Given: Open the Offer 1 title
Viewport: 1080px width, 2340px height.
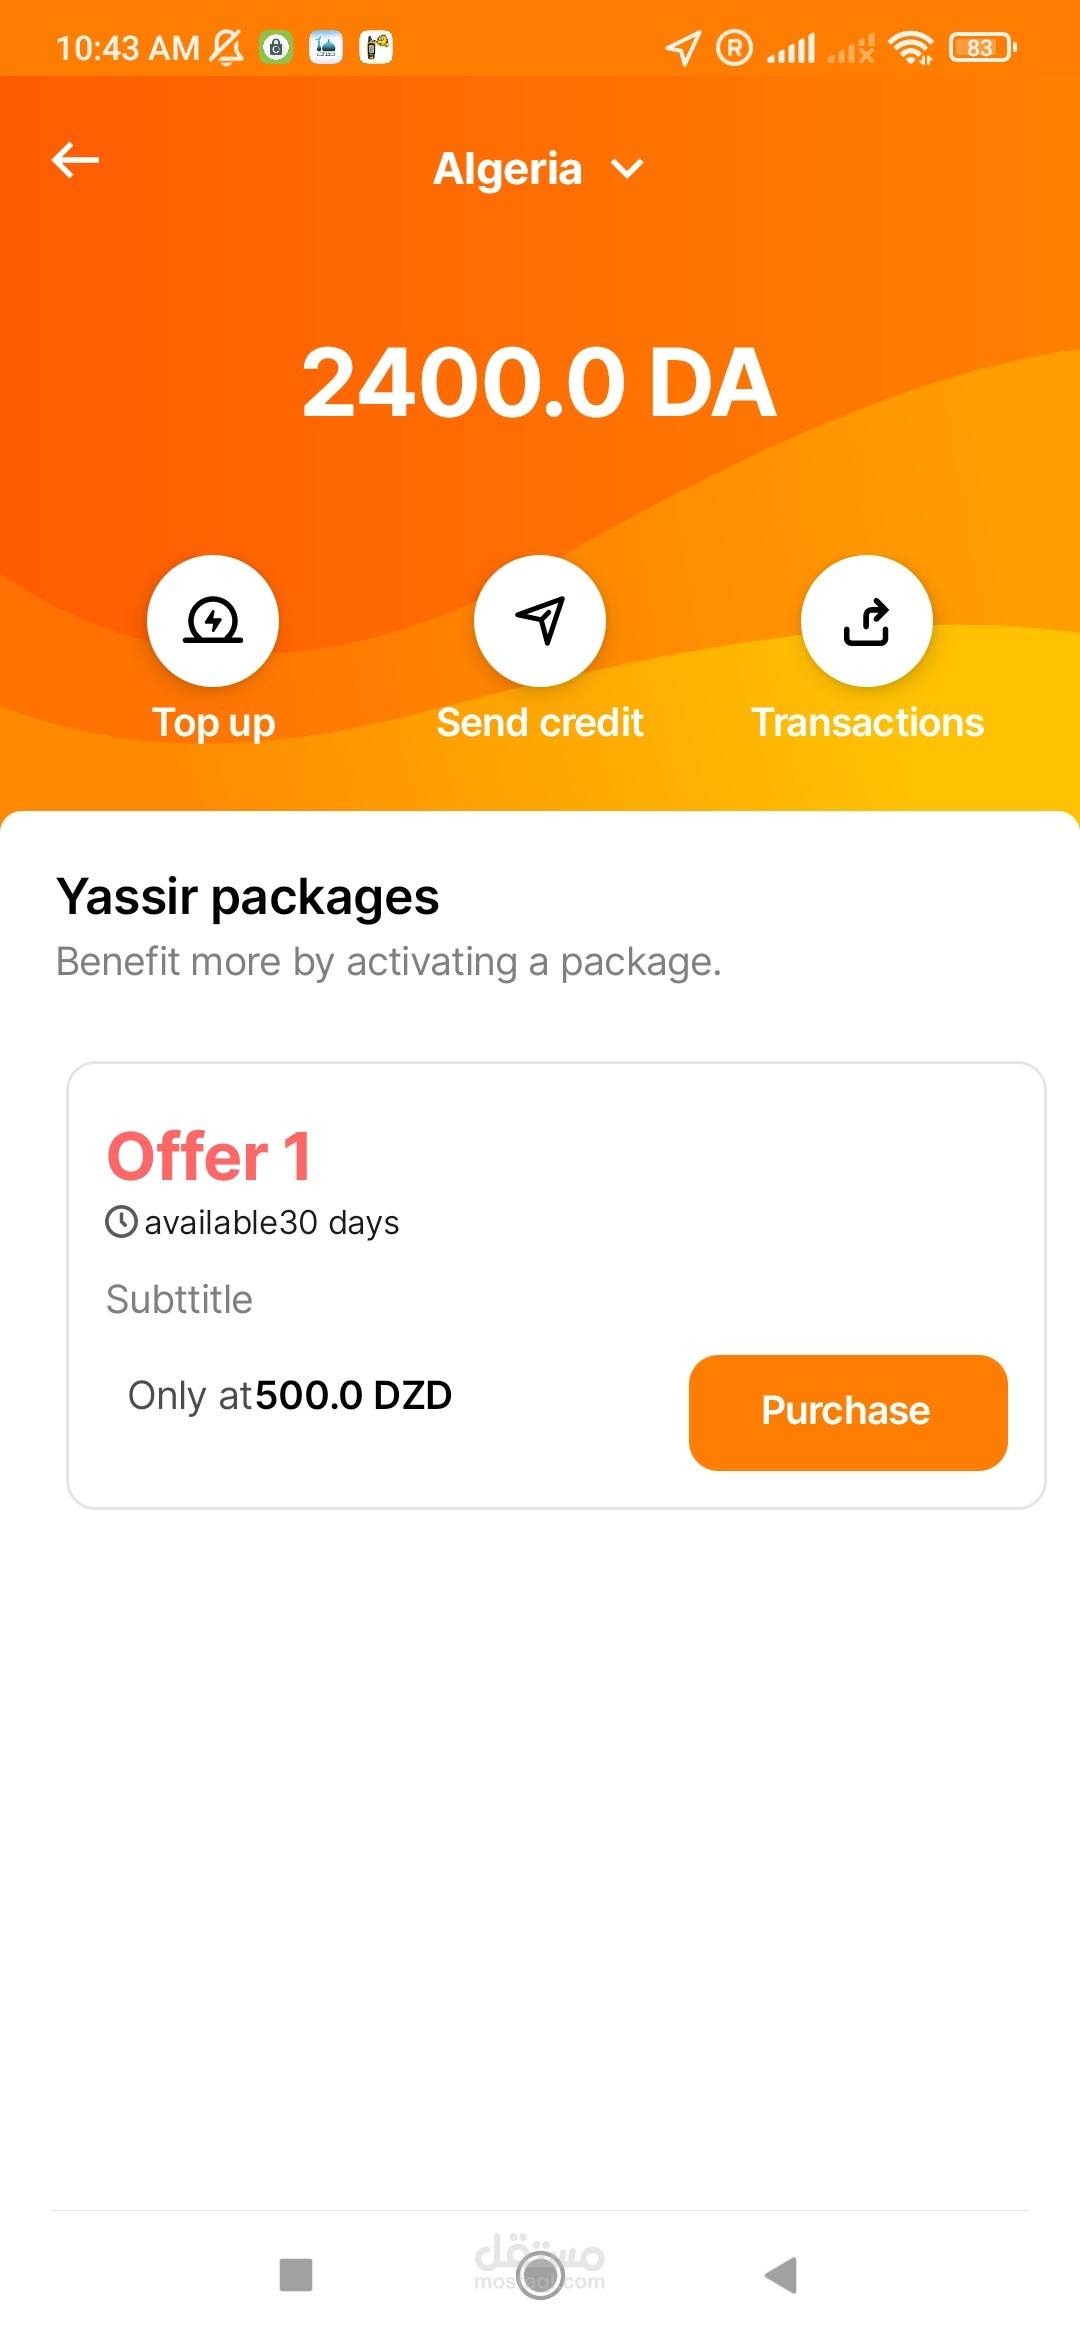Looking at the screenshot, I should coord(209,1156).
